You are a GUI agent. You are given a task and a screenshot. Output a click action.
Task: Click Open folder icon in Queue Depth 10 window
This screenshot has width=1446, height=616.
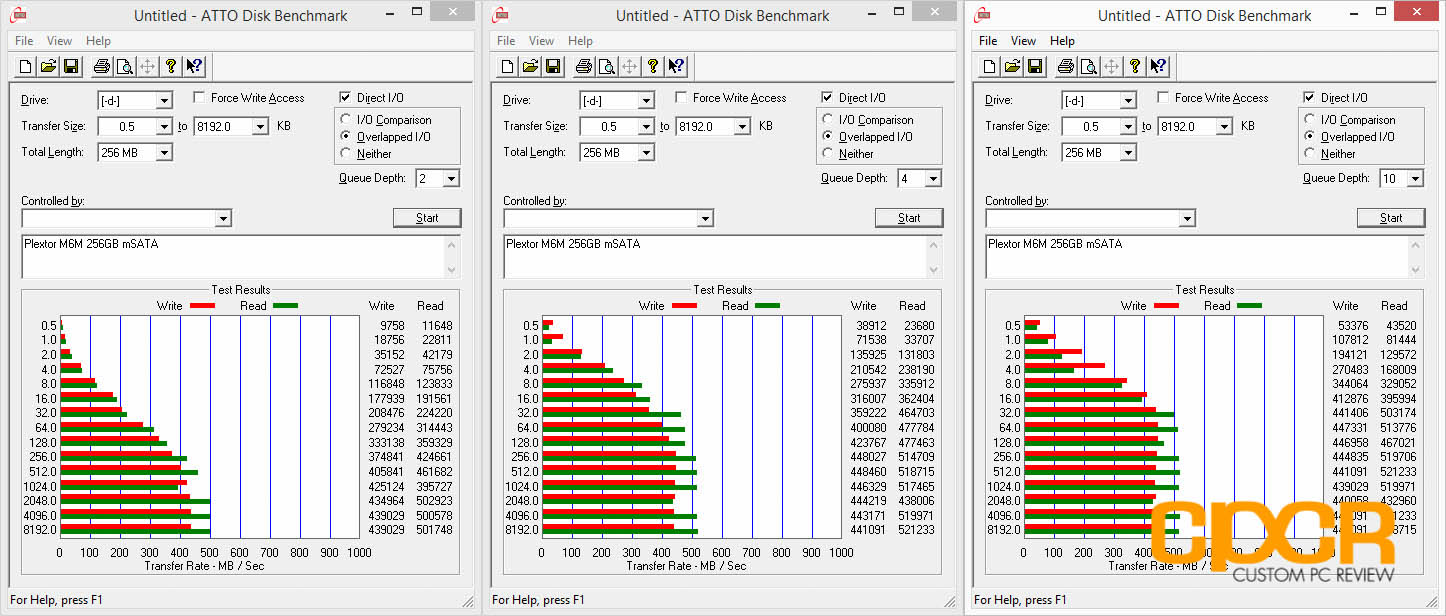(x=1013, y=67)
